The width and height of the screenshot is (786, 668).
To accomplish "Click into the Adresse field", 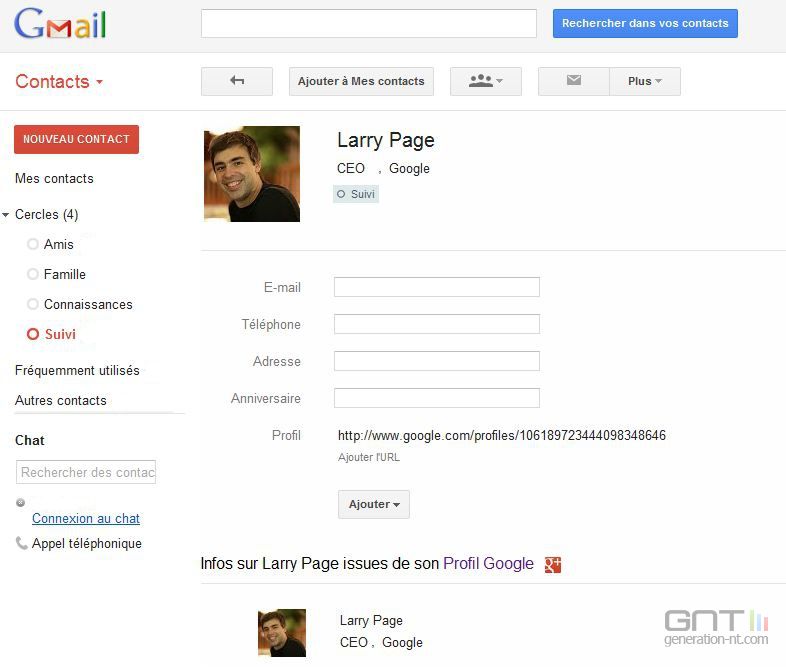I will [x=437, y=361].
